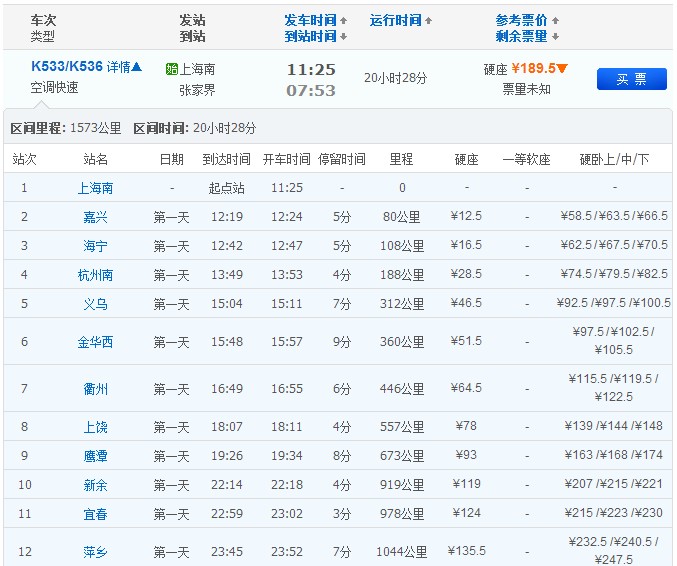Open the 杭州南 station link
Screen dimensions: 677x566
[95, 275]
